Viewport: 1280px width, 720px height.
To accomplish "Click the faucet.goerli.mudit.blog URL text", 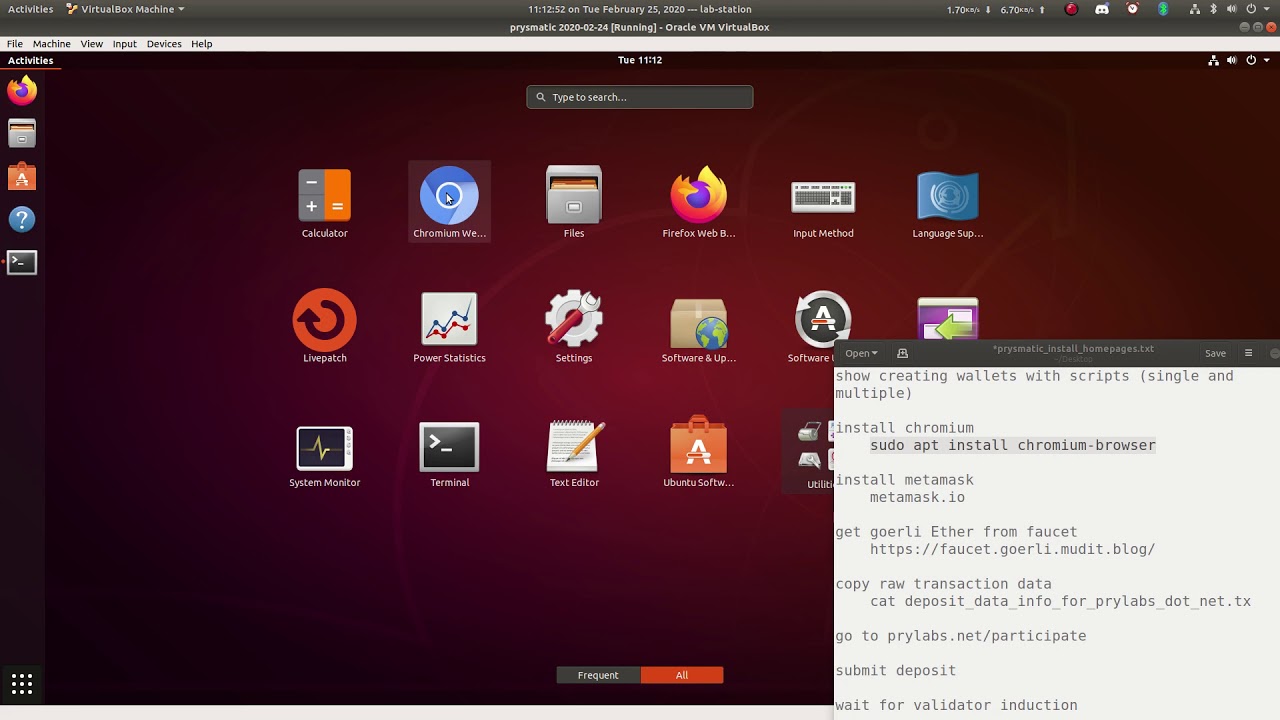I will point(1012,549).
